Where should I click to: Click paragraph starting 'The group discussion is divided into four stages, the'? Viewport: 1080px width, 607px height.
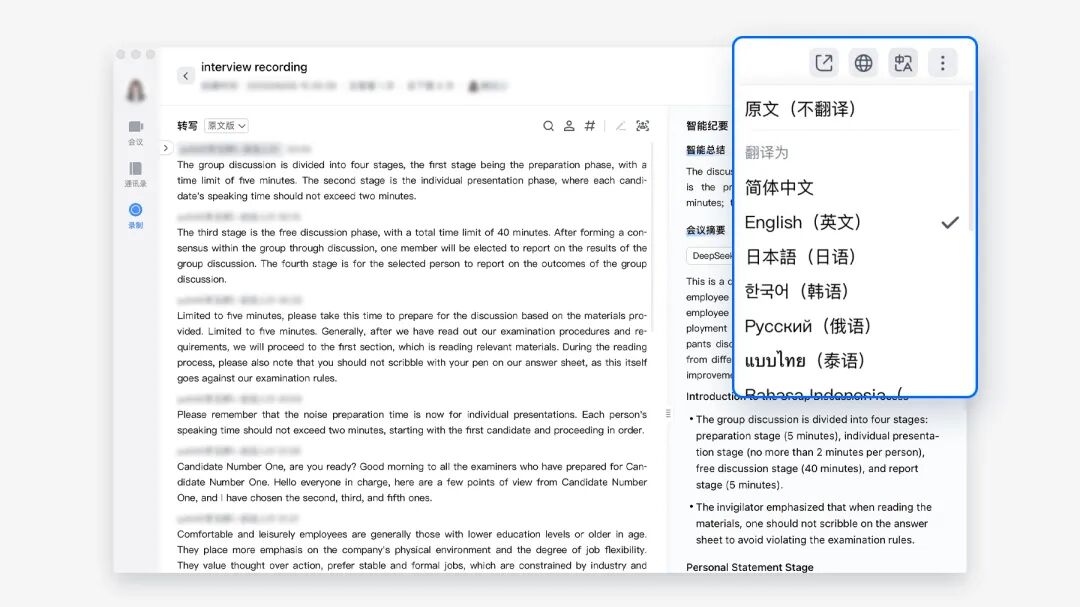point(412,181)
